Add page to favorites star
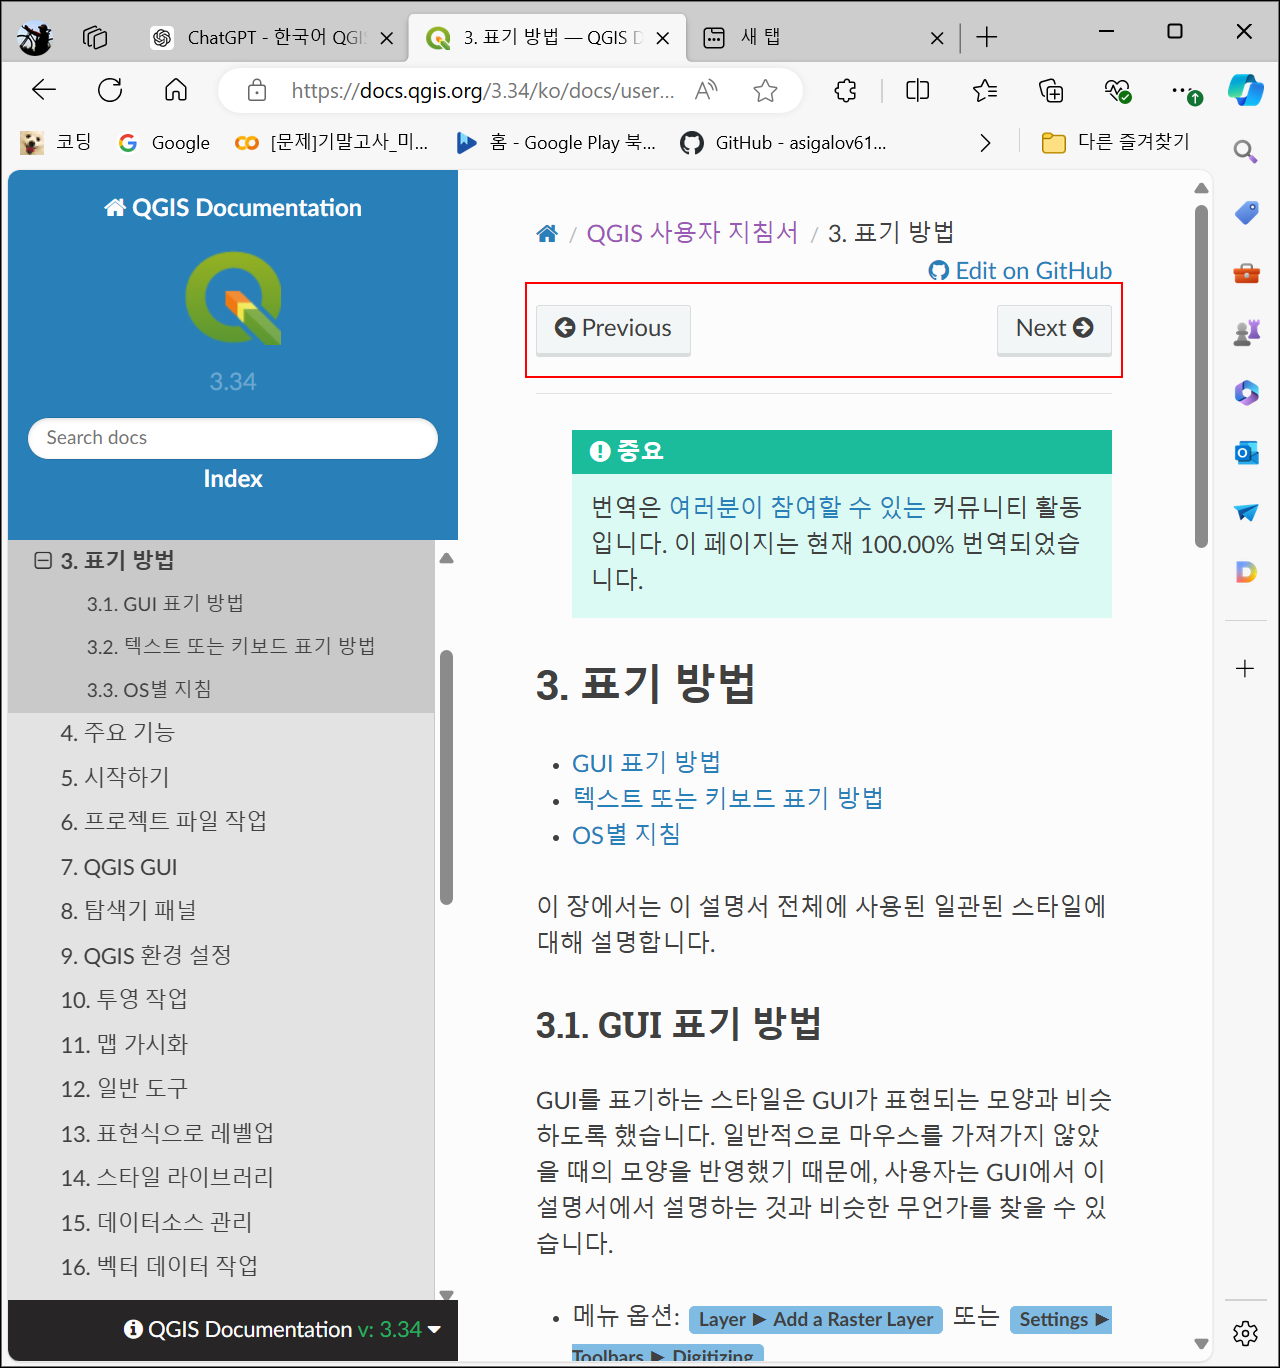The image size is (1280, 1368). click(x=766, y=91)
